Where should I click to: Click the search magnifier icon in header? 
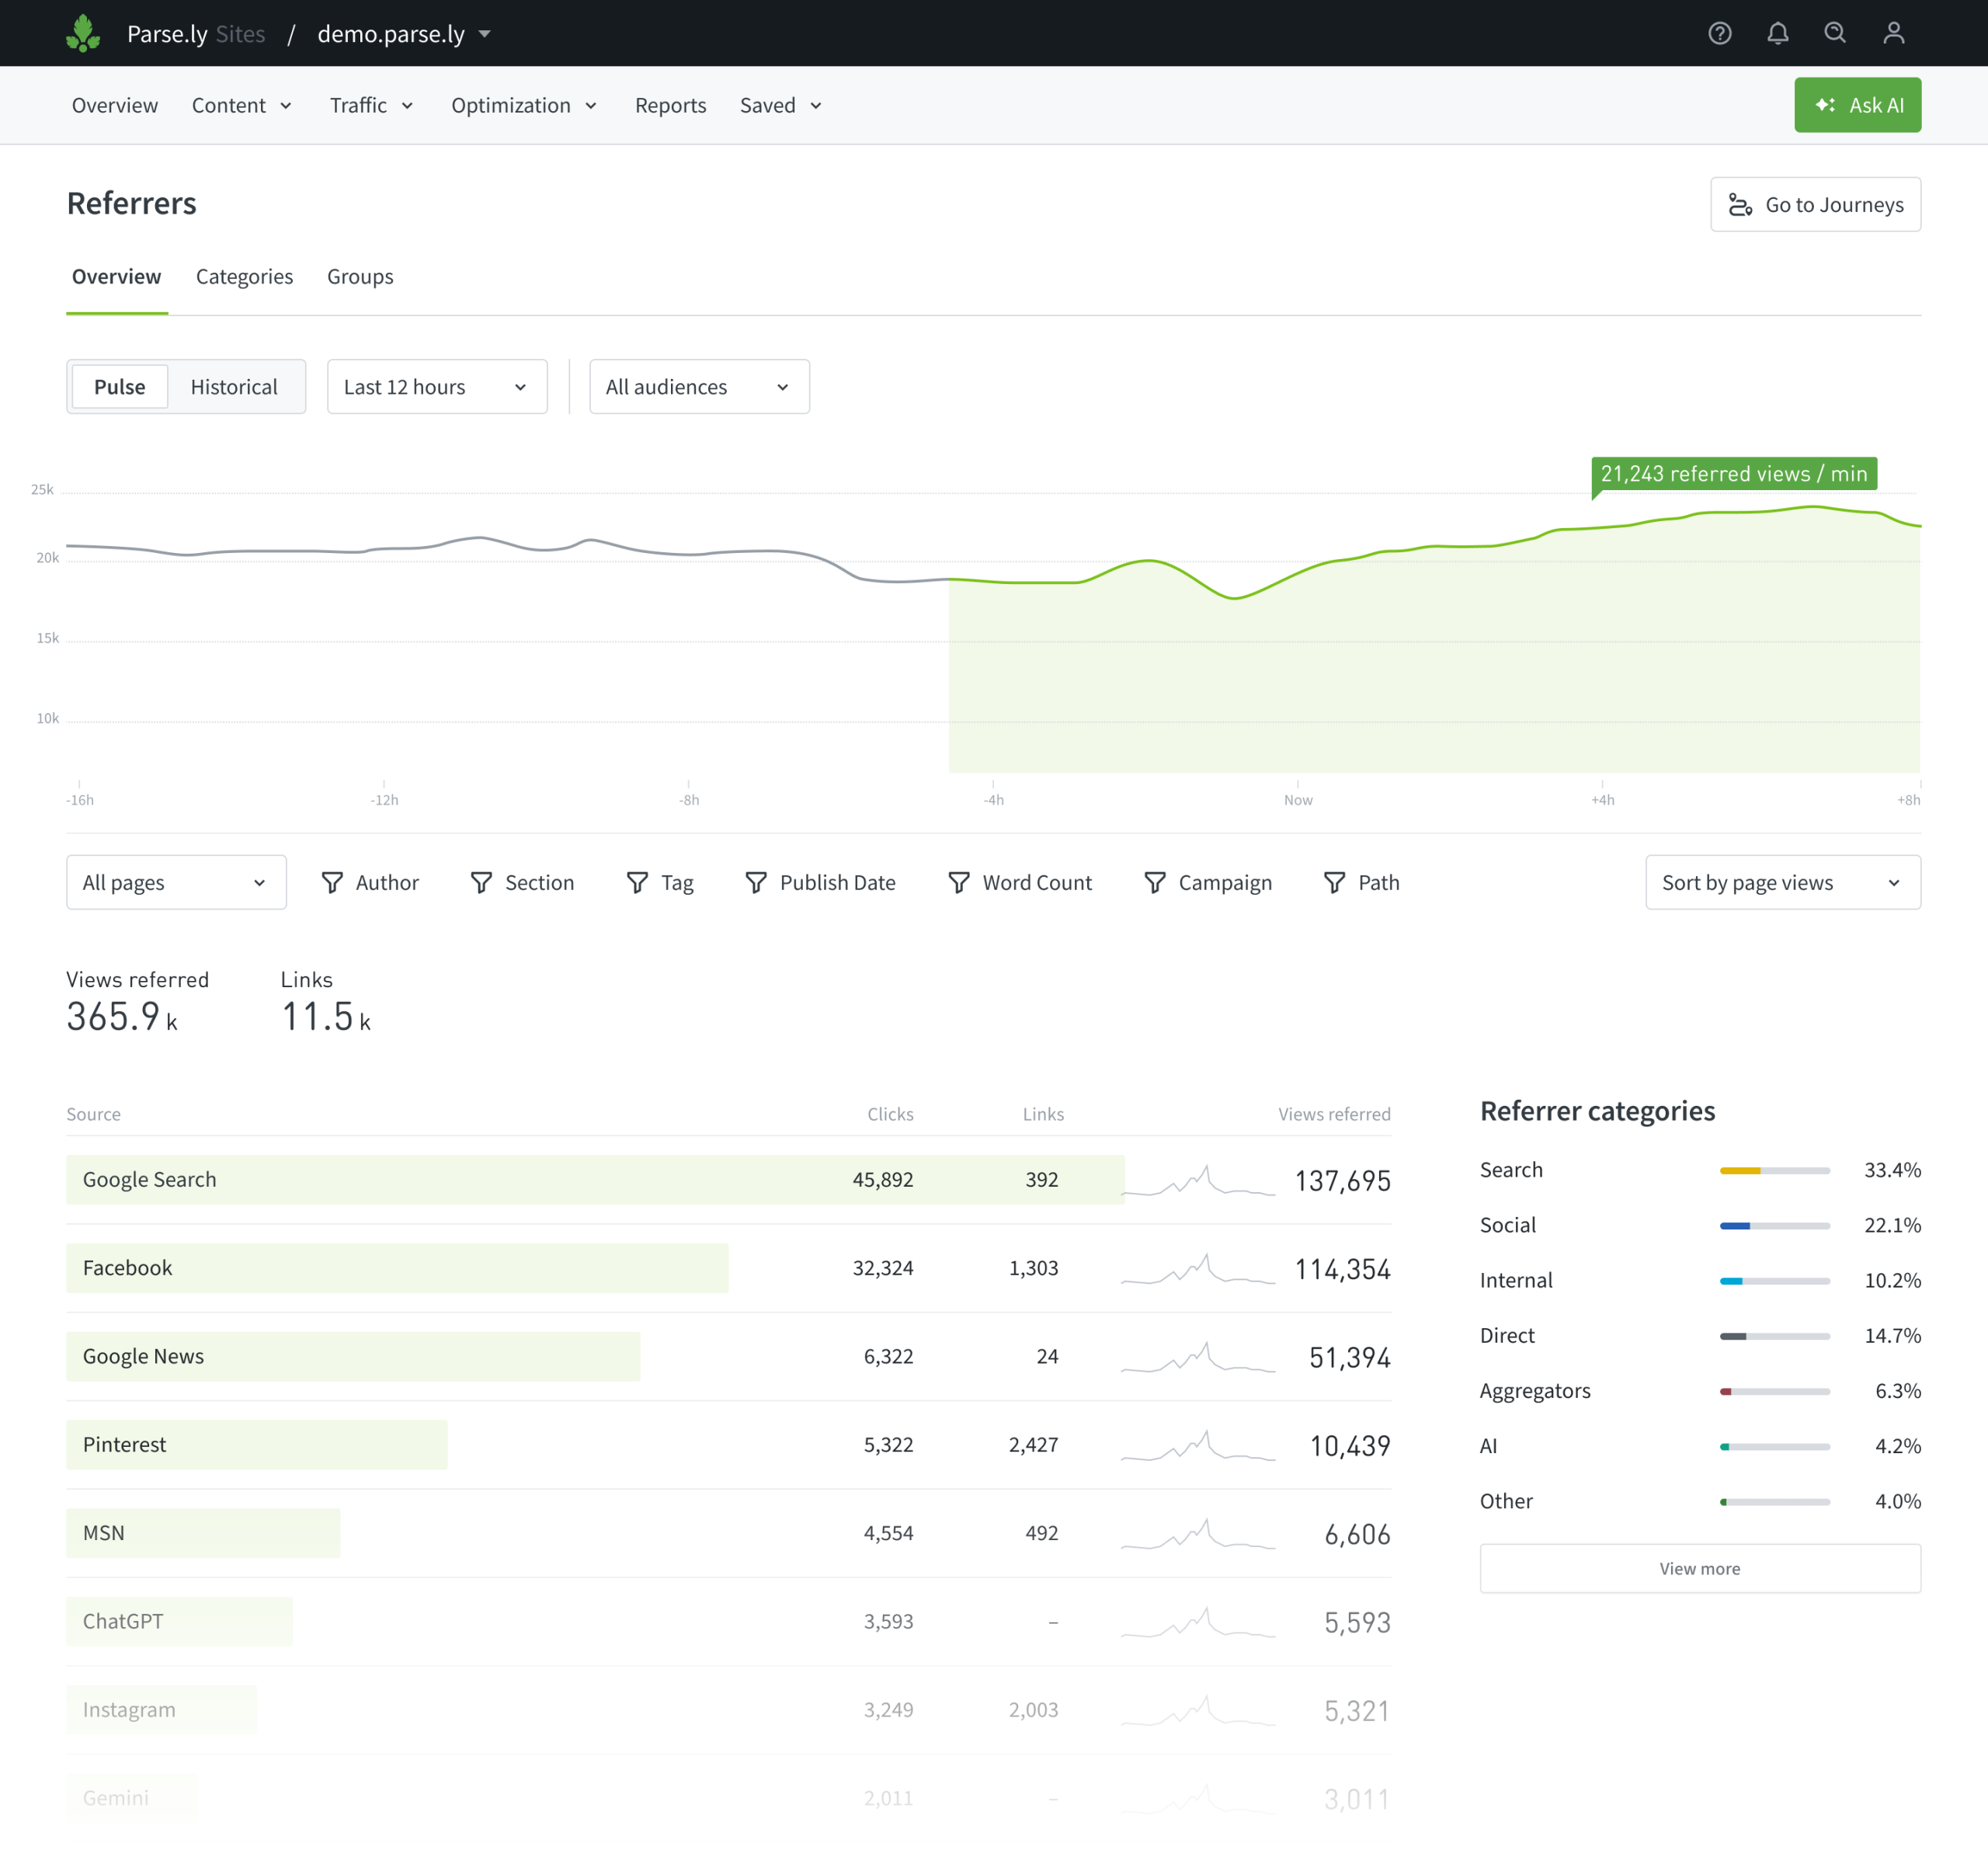point(1835,33)
